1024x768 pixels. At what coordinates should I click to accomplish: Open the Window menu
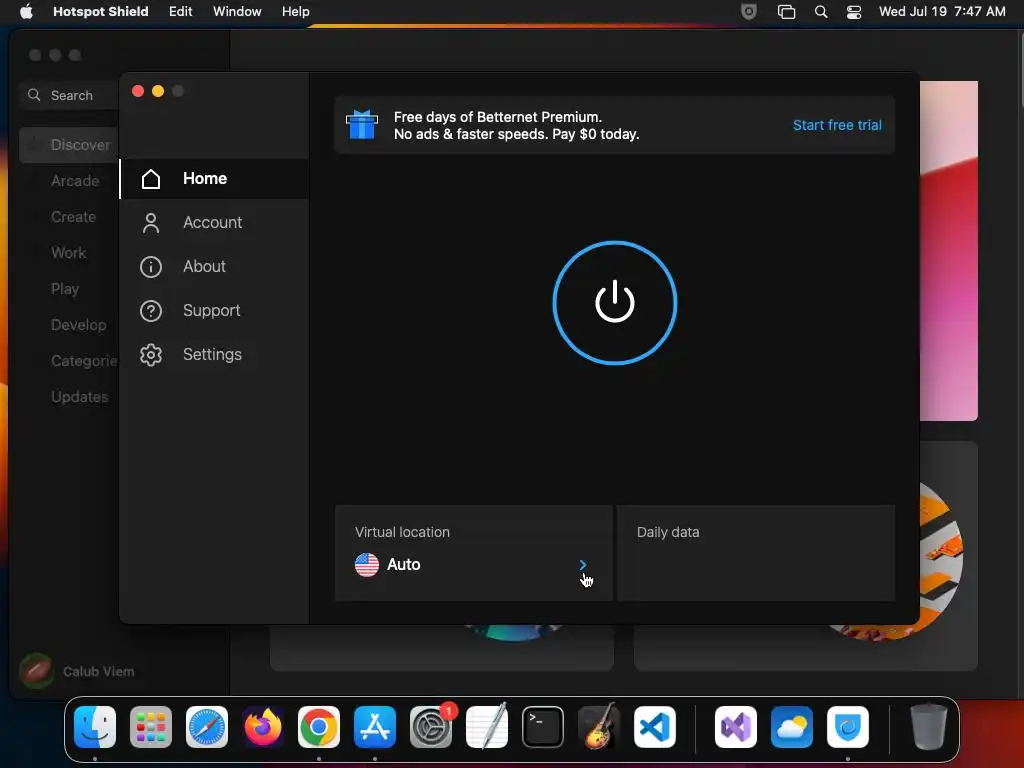pos(237,11)
